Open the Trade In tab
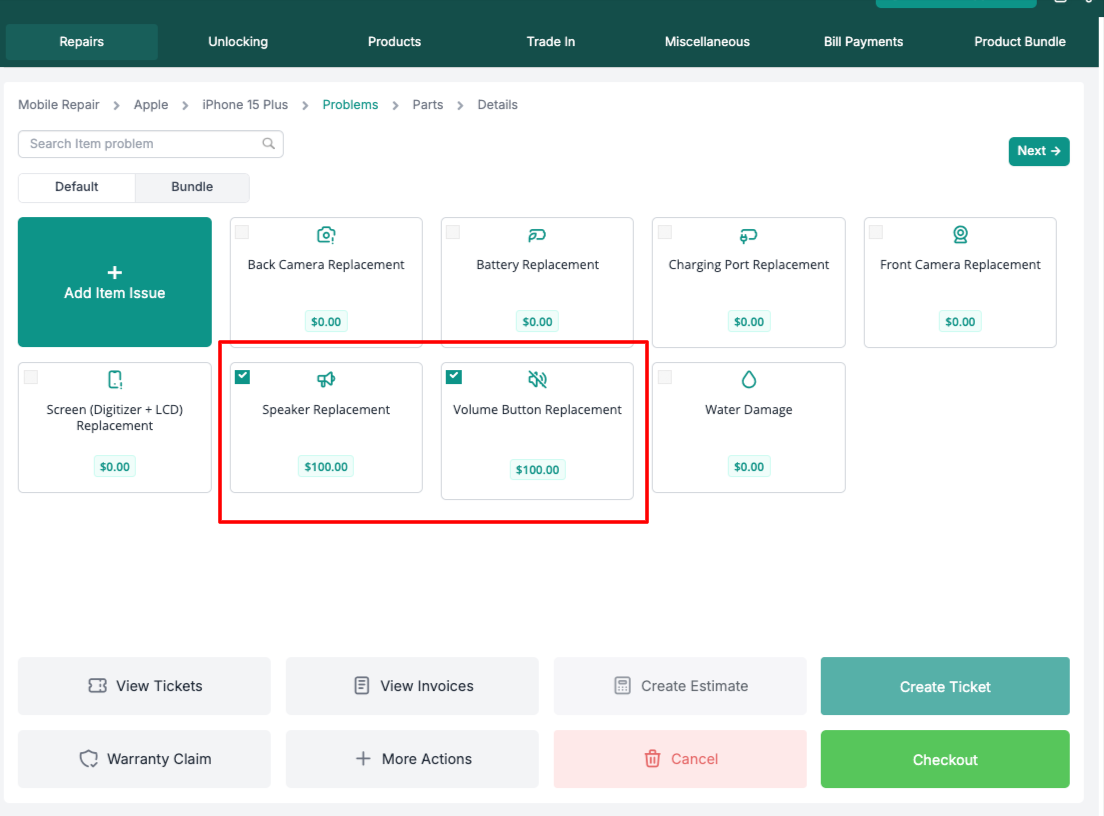The image size is (1104, 816). (551, 42)
